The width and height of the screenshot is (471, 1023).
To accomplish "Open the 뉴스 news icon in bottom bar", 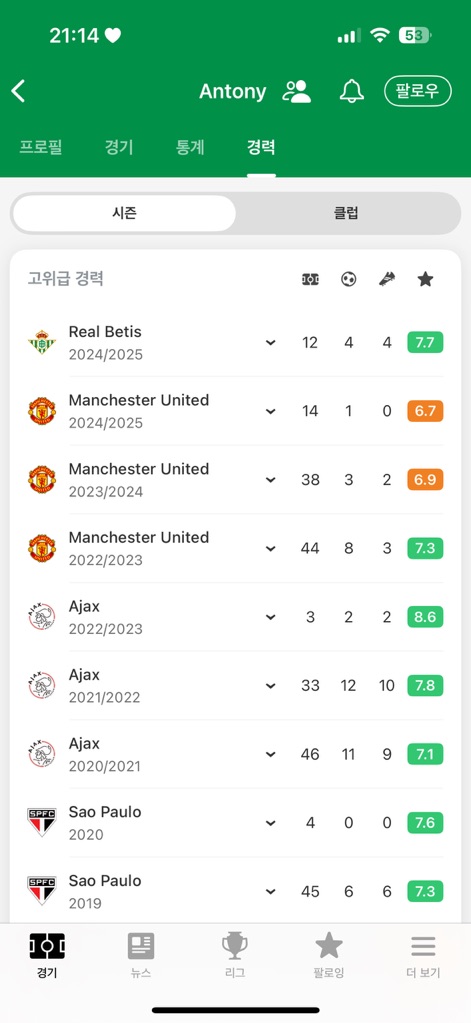I will [x=141, y=946].
